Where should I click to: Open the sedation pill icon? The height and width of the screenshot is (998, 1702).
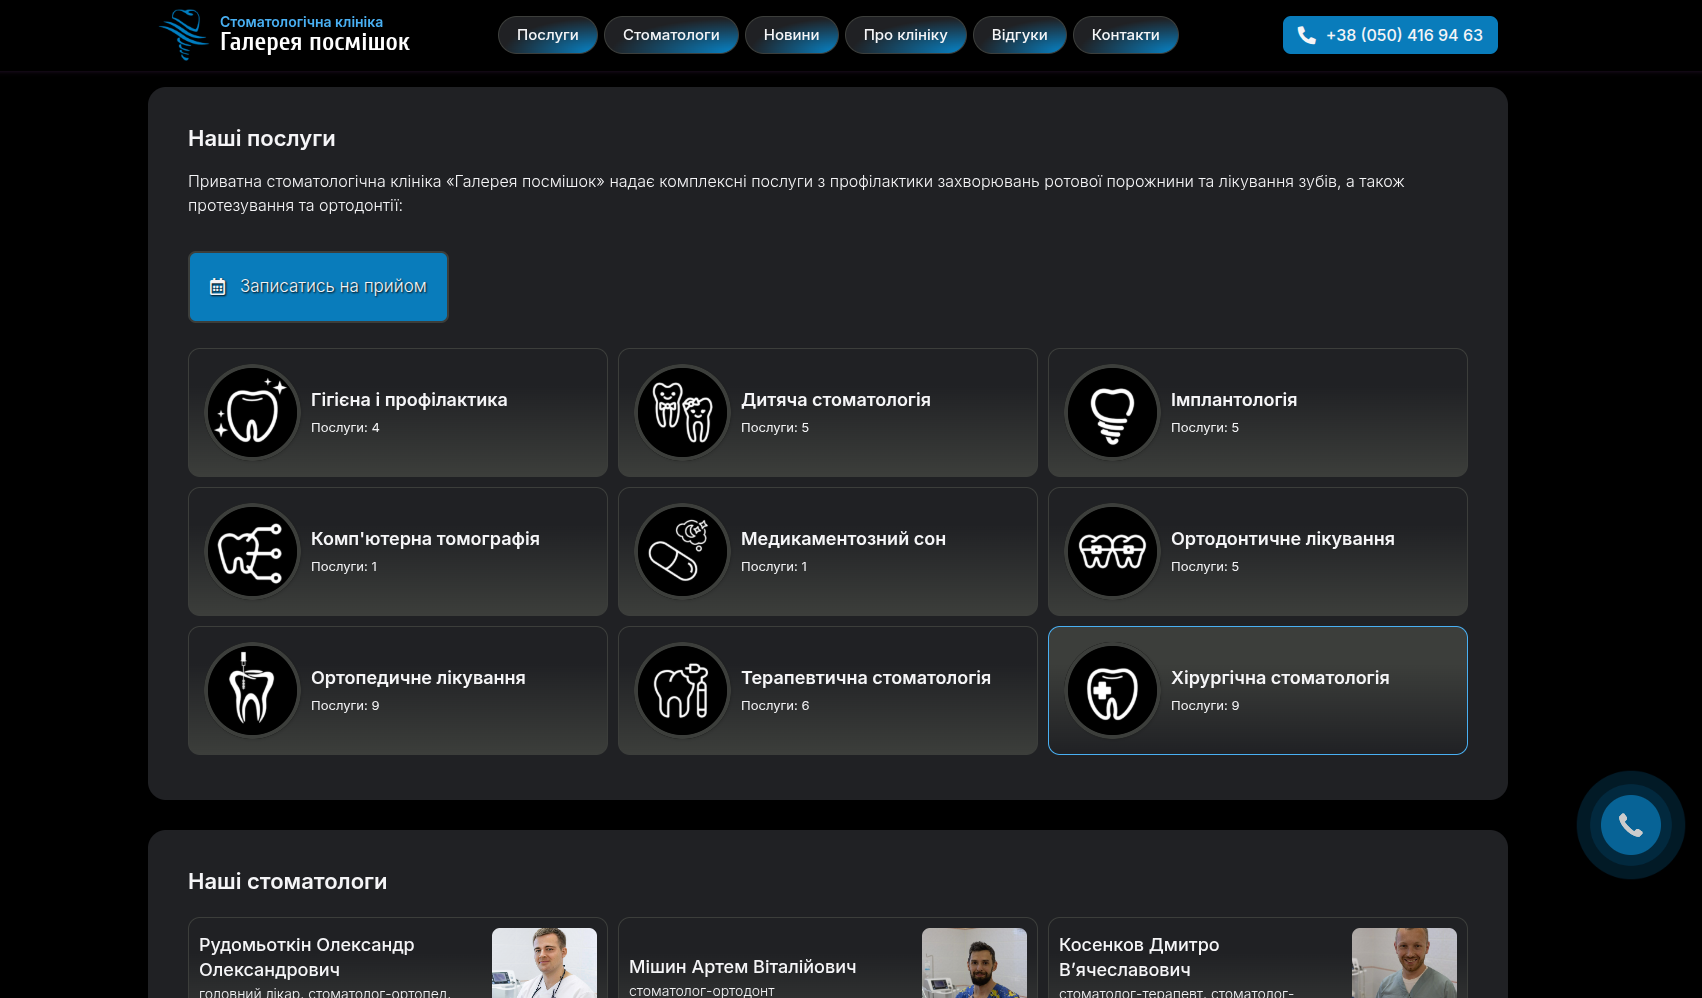(x=682, y=551)
